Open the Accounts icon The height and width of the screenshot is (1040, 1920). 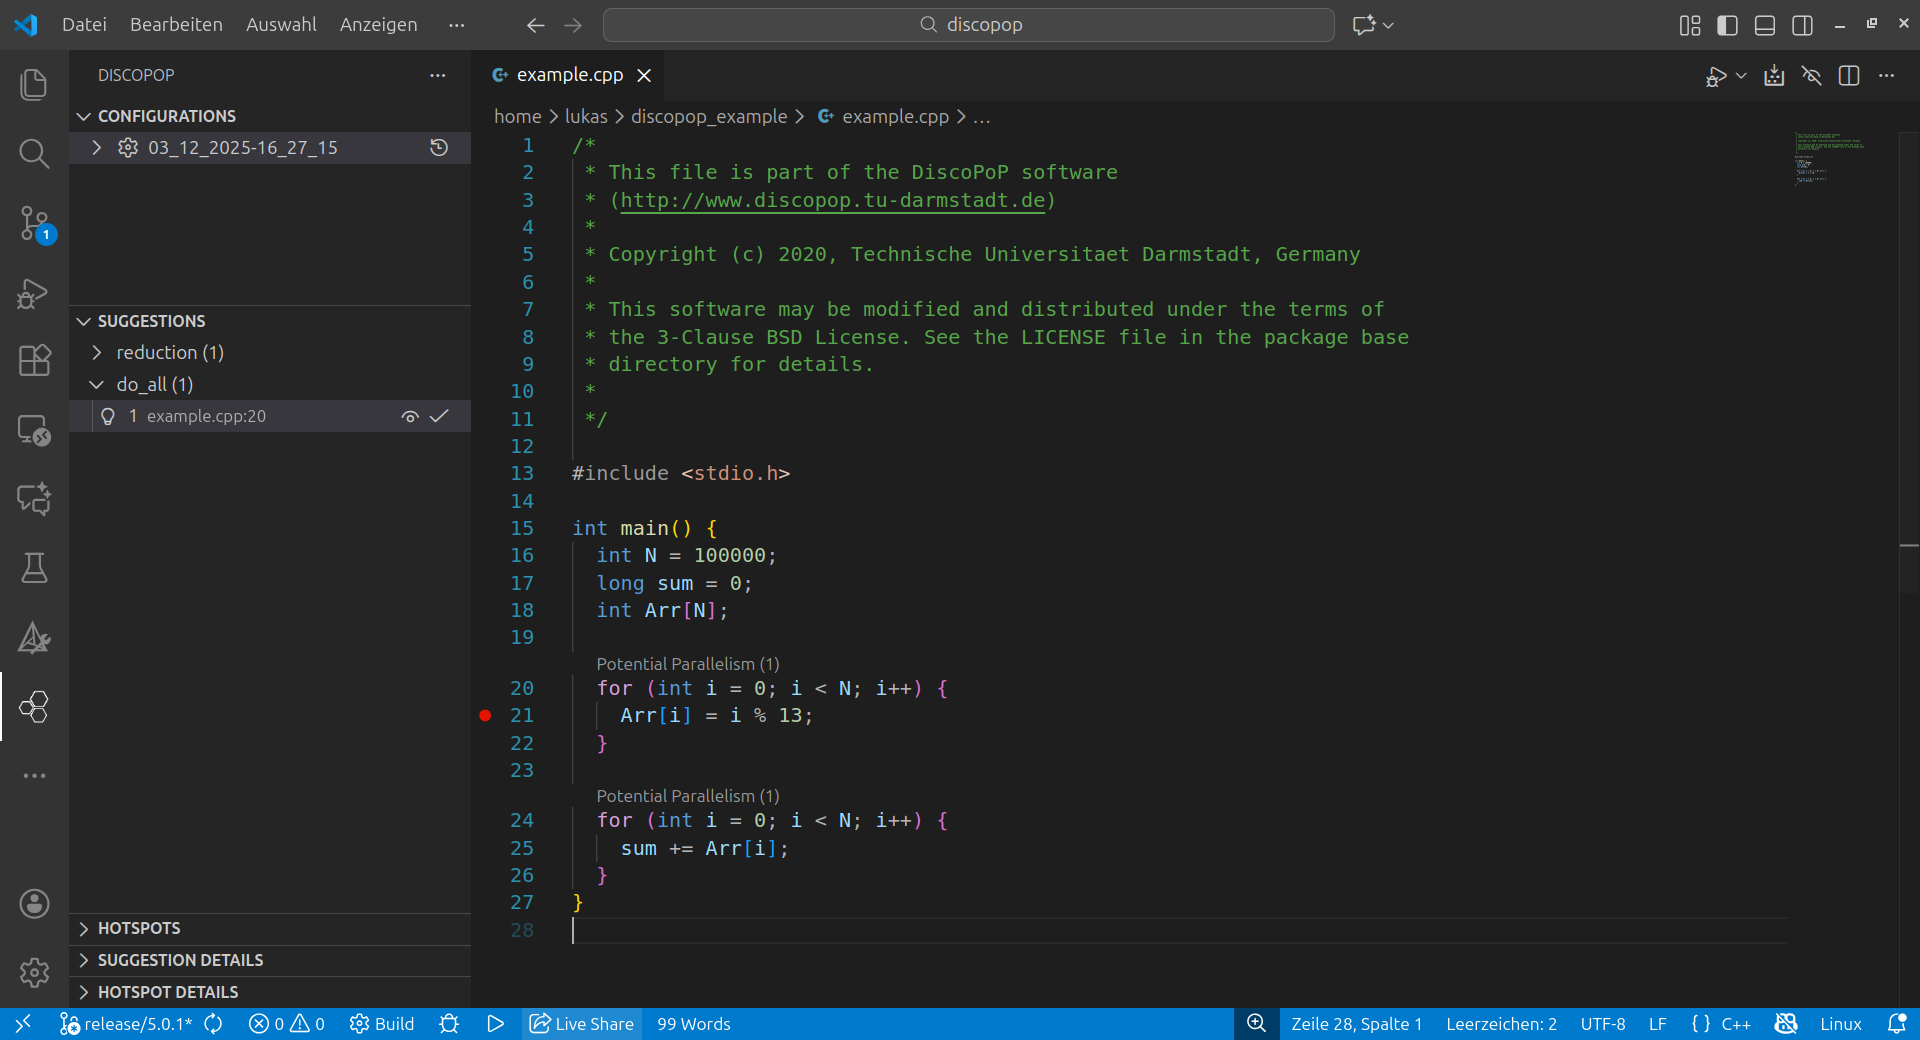point(34,904)
